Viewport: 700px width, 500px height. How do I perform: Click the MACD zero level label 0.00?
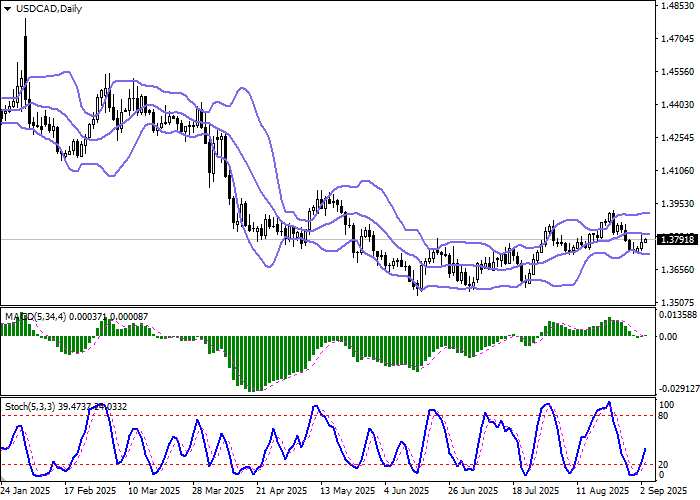668,337
